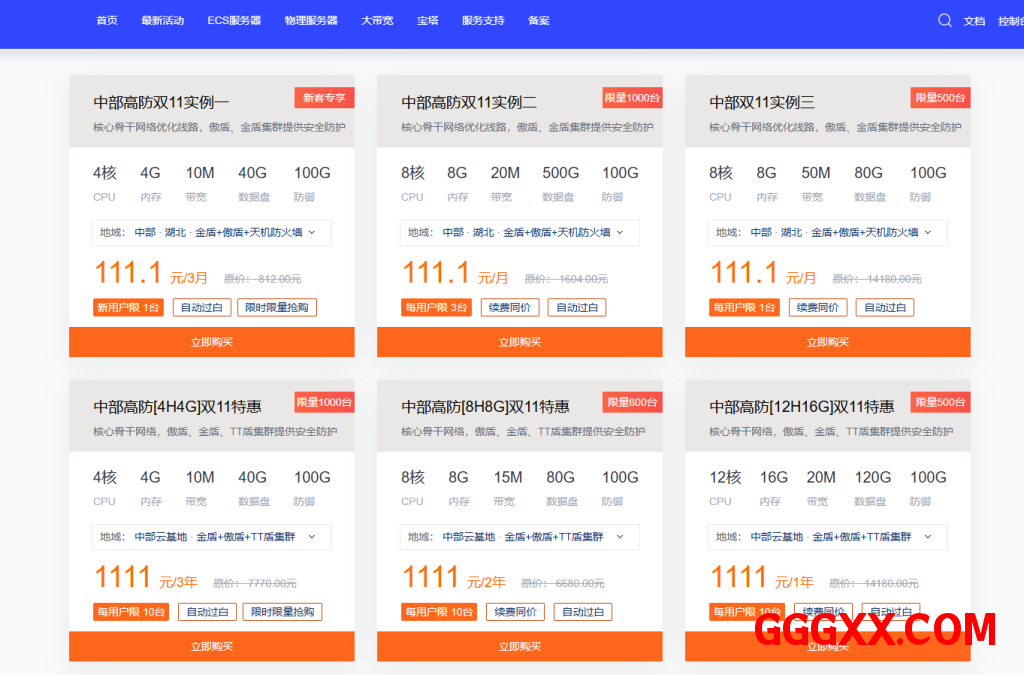The height and width of the screenshot is (675, 1024).
Task: Click 续费同价 tag on 中部高防双11实例二
Action: [x=510, y=308]
